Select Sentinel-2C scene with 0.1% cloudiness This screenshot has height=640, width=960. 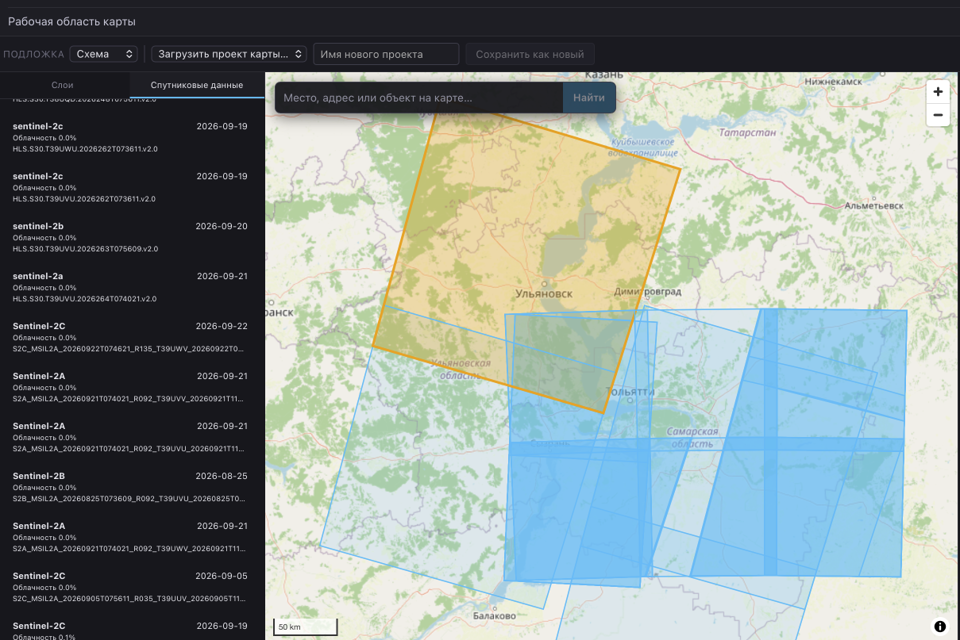[130, 628]
